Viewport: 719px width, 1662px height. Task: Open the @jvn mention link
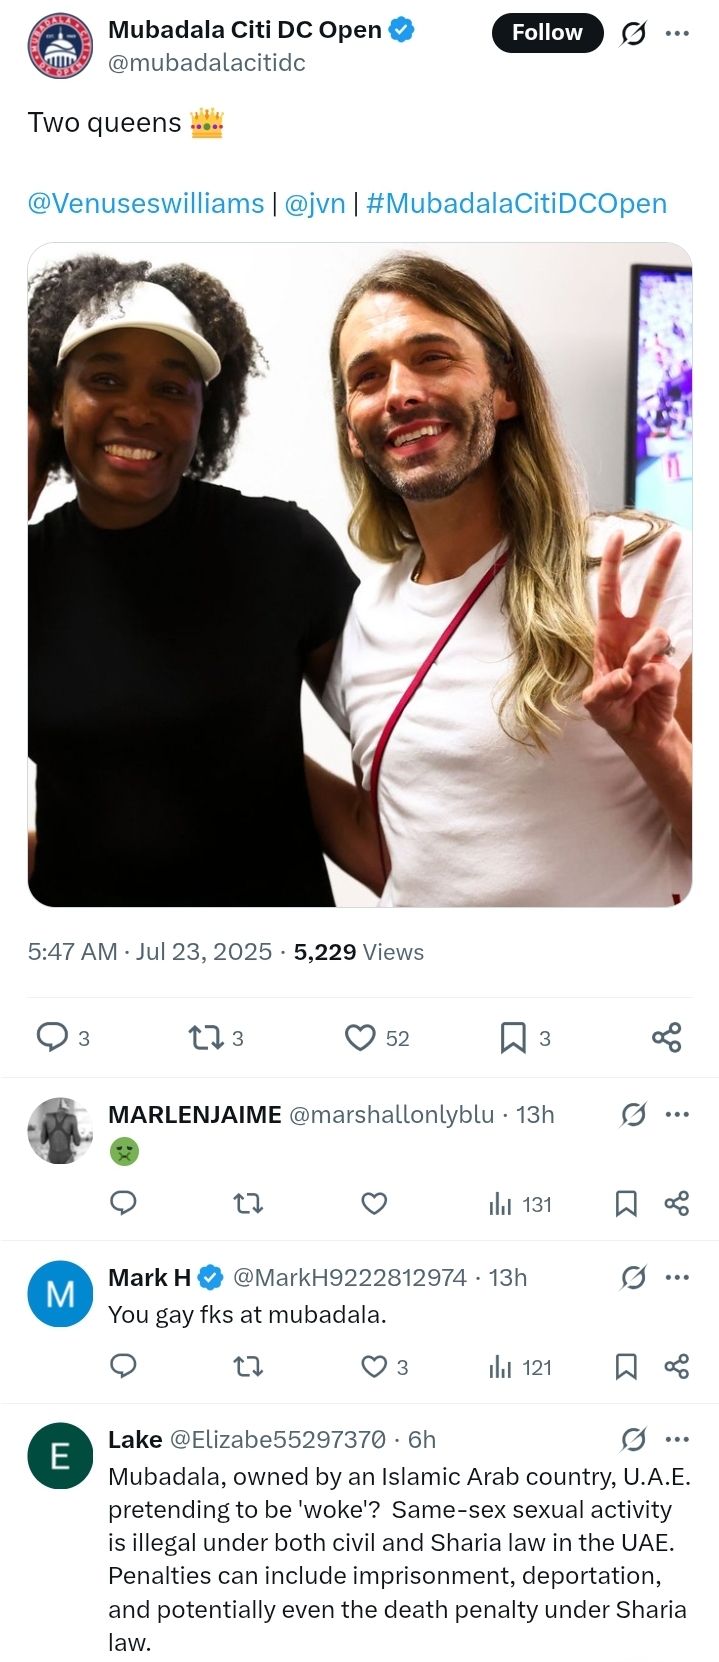(x=315, y=203)
